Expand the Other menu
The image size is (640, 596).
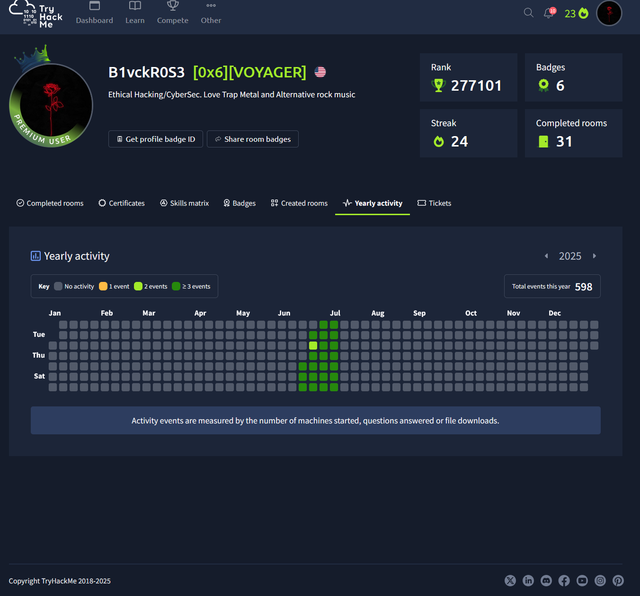pos(211,13)
